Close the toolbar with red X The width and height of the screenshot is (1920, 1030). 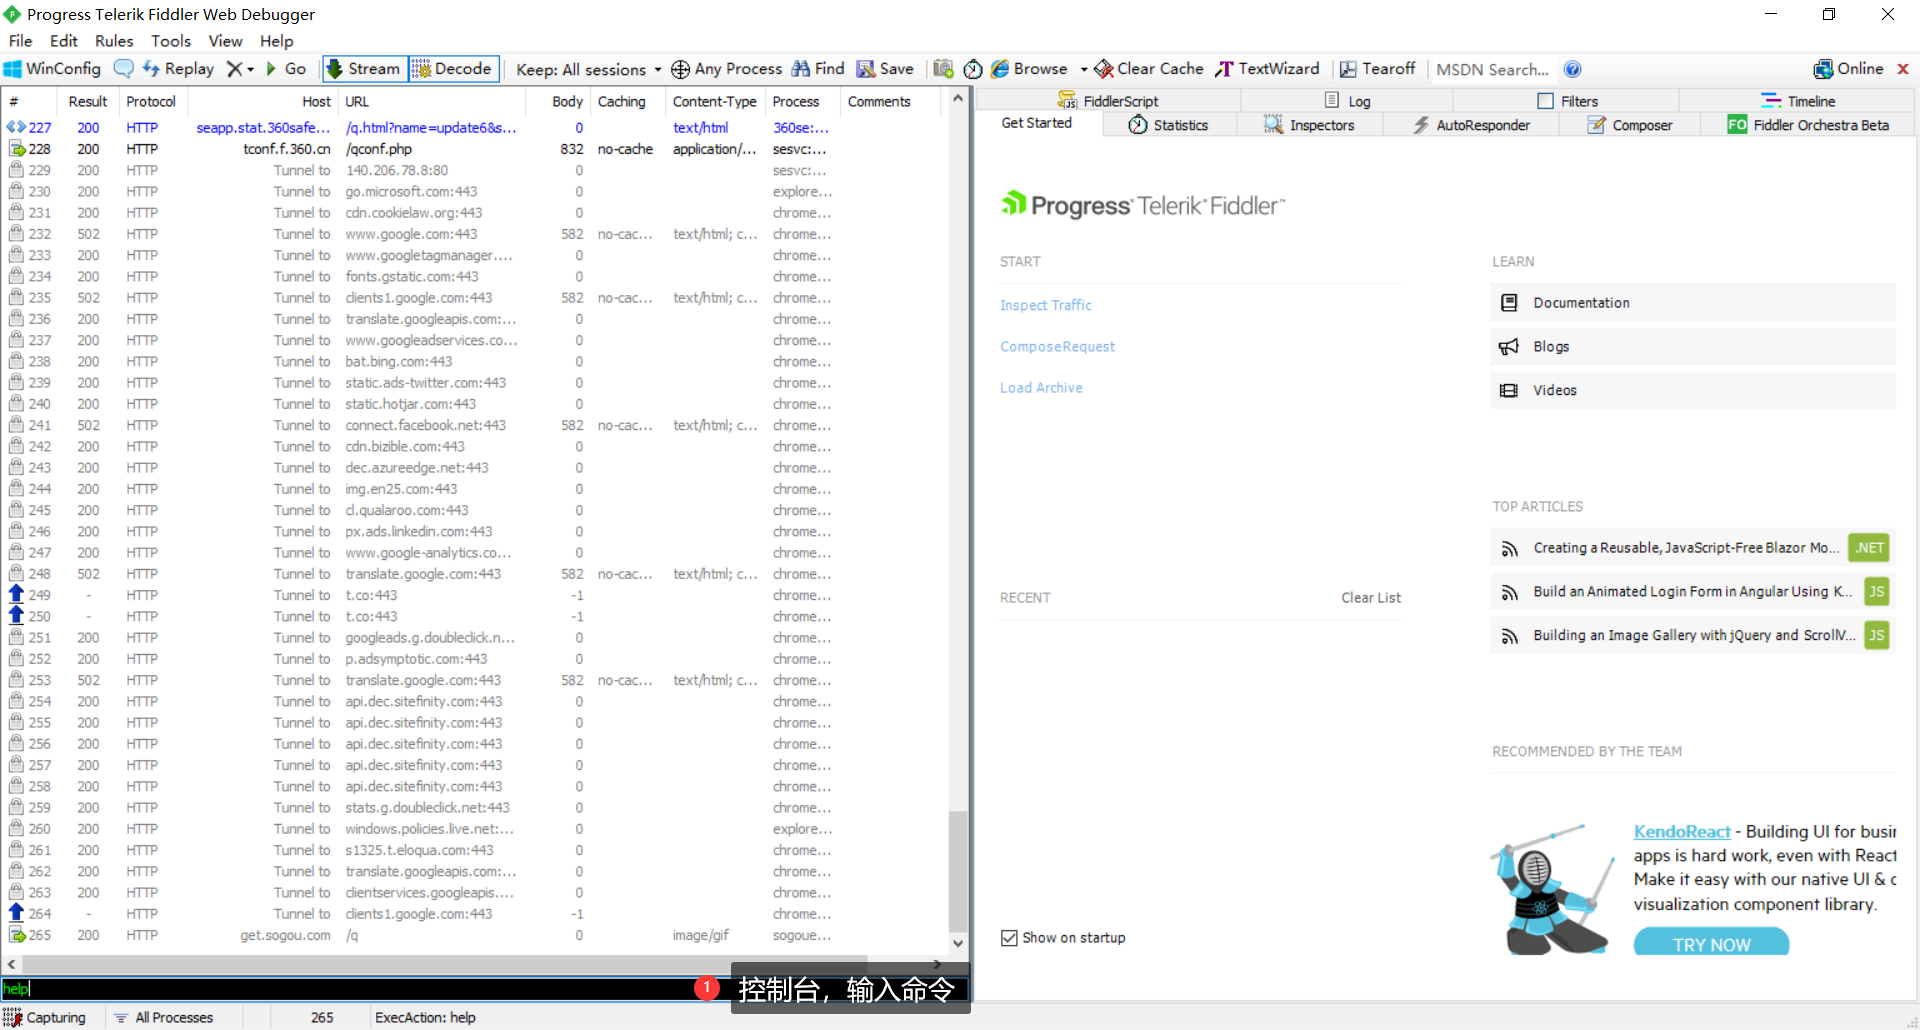pyautogui.click(x=1903, y=69)
